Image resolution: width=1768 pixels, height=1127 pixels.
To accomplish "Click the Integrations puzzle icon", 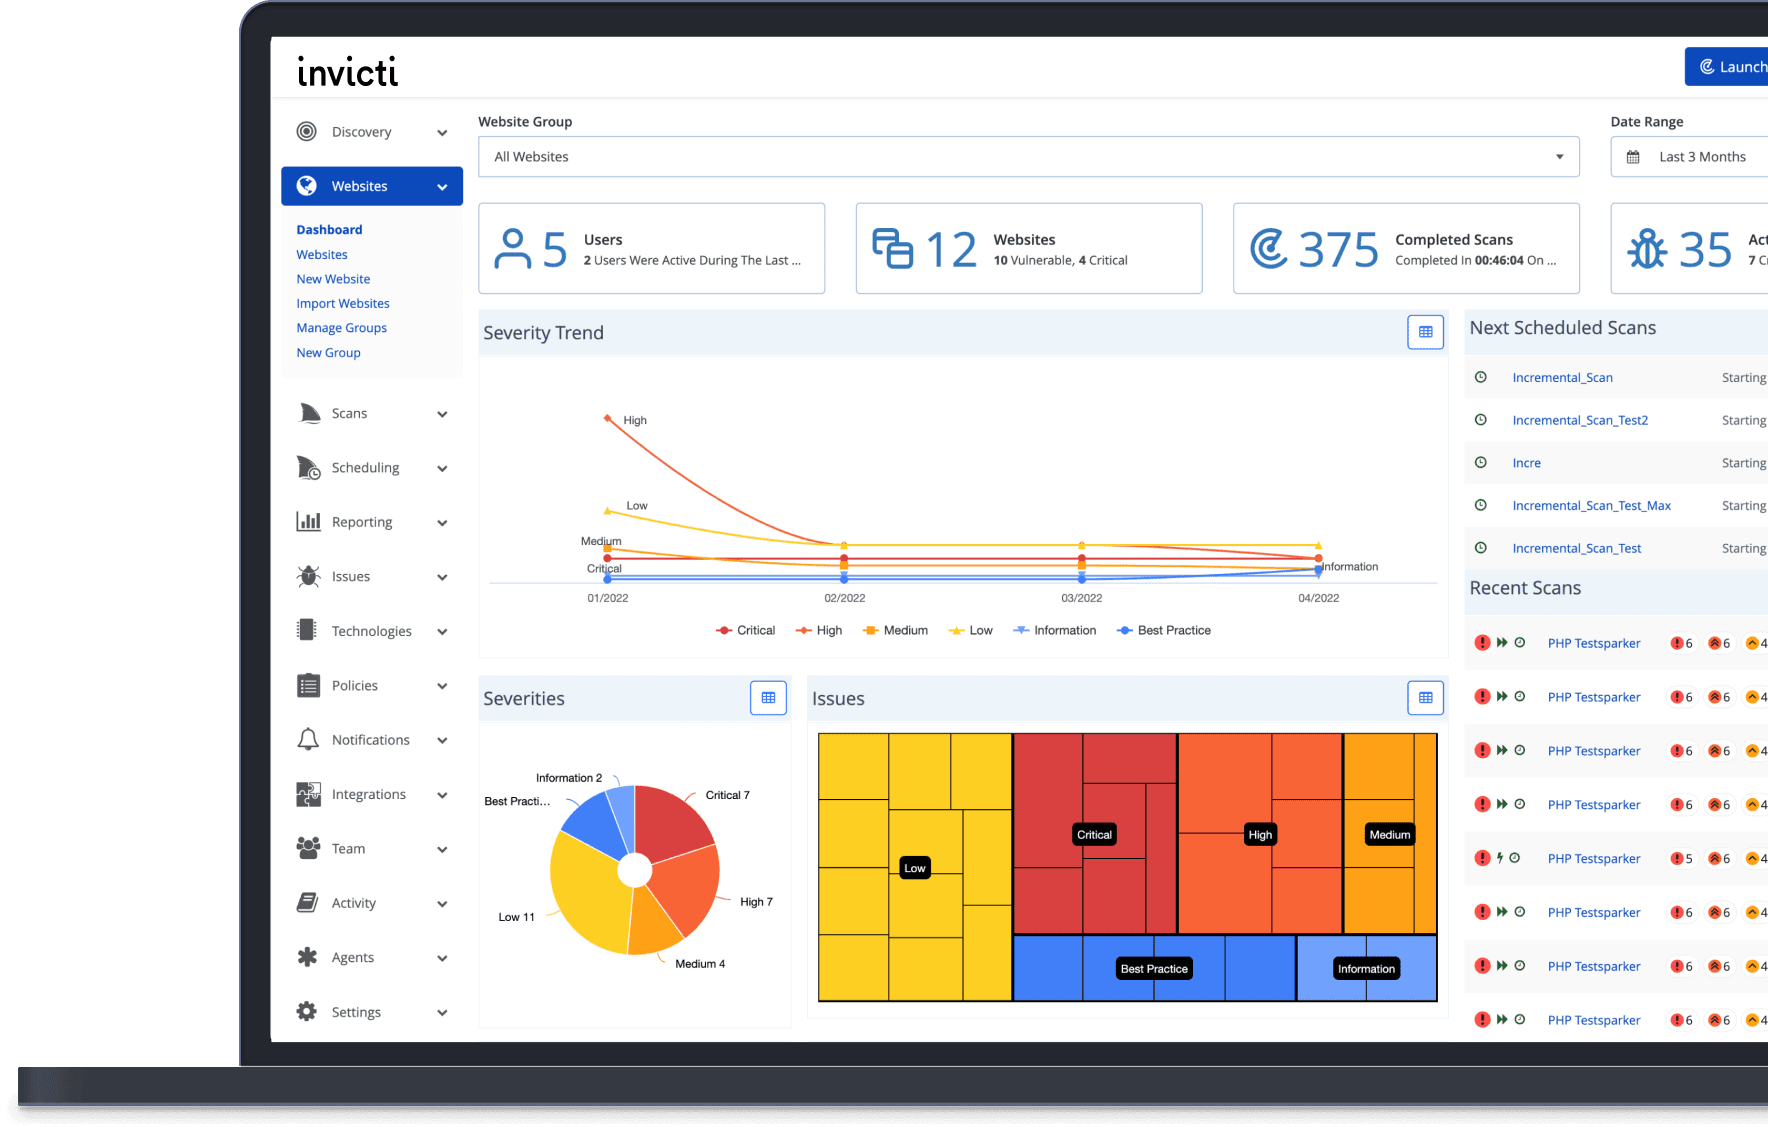I will coord(309,793).
